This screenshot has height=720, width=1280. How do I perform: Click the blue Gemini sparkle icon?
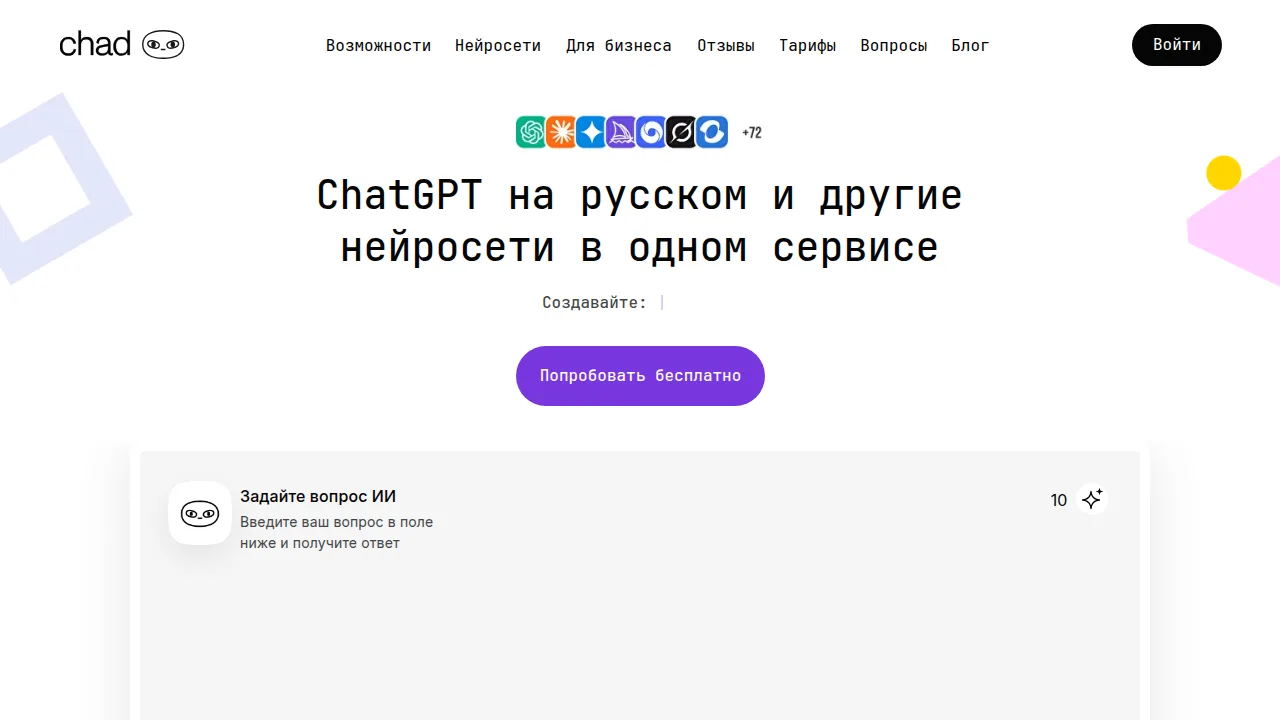tap(591, 132)
